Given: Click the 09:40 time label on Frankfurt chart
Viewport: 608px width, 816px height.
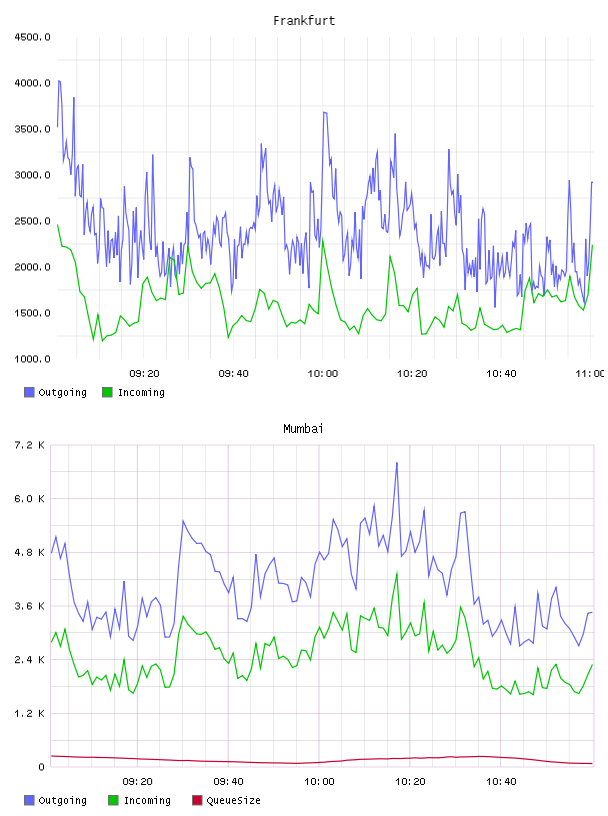Looking at the screenshot, I should [233, 374].
